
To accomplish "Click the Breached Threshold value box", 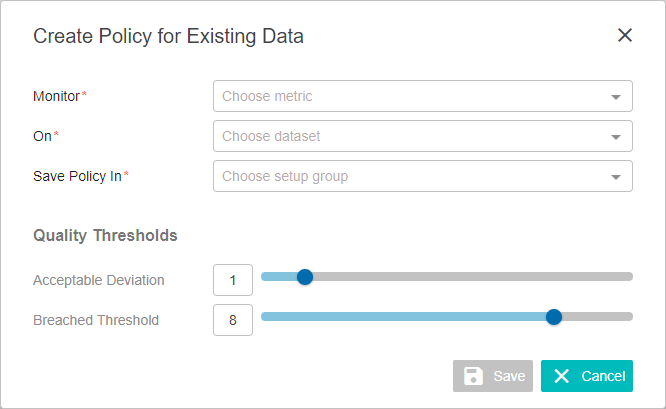I will coord(233,320).
